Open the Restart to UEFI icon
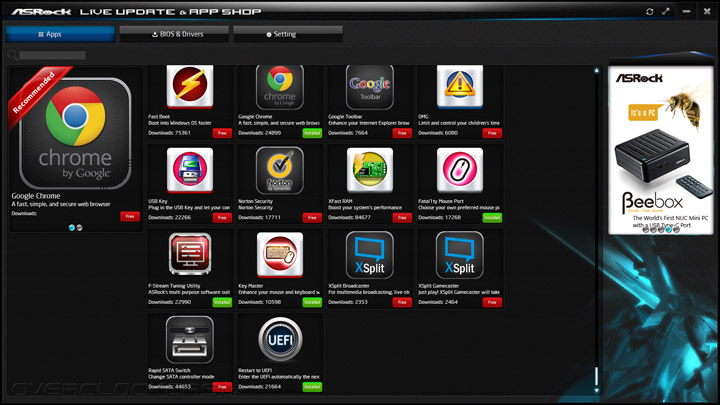The height and width of the screenshot is (405, 720). 280,340
